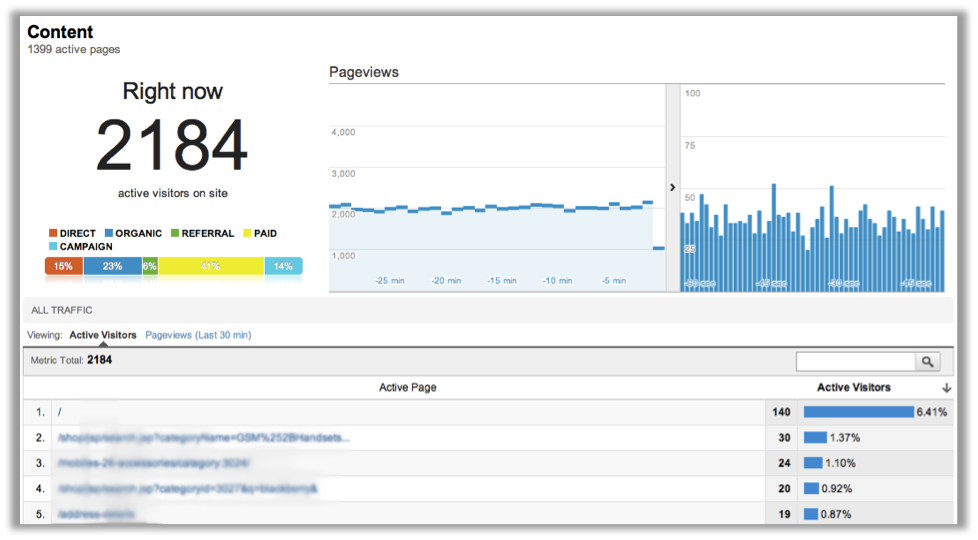The height and width of the screenshot is (540, 978).
Task: Click the orange 15% Direct traffic segment
Action: [63, 266]
